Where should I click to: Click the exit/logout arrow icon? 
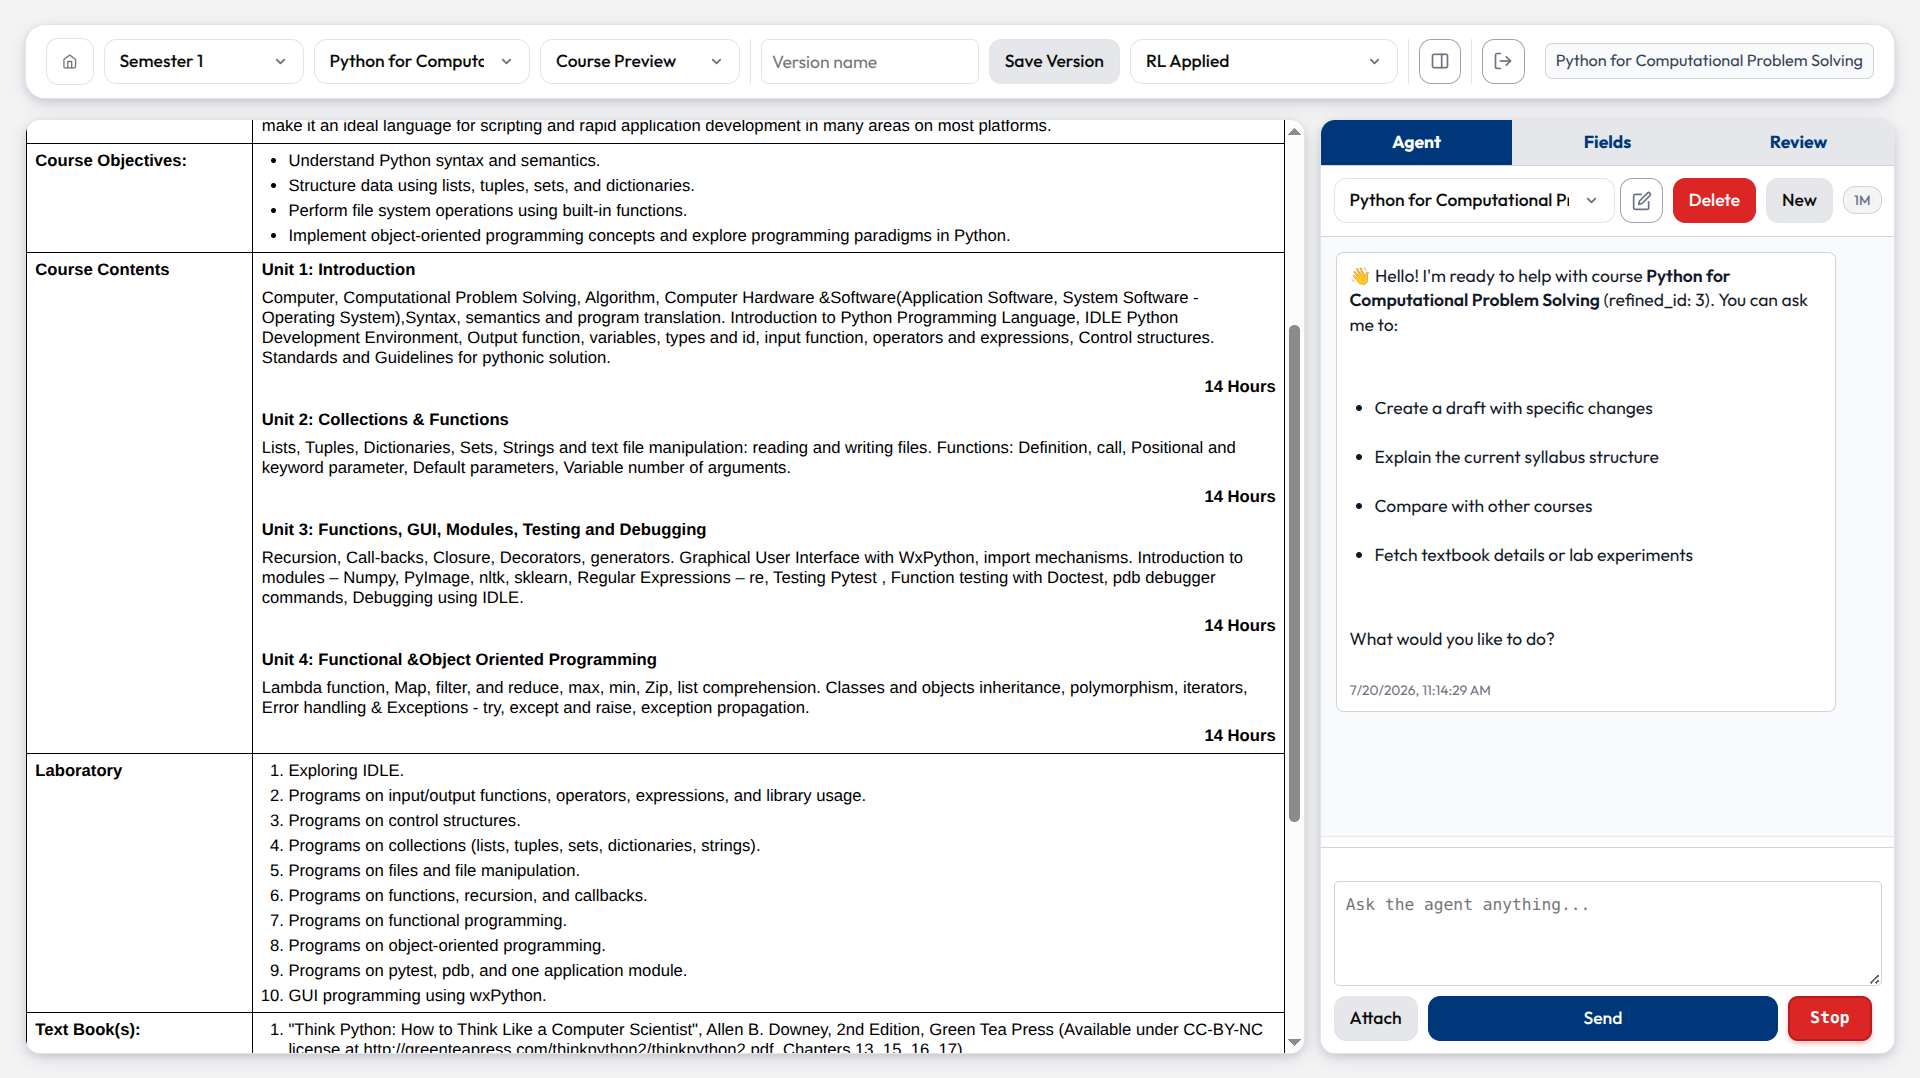click(x=1503, y=62)
